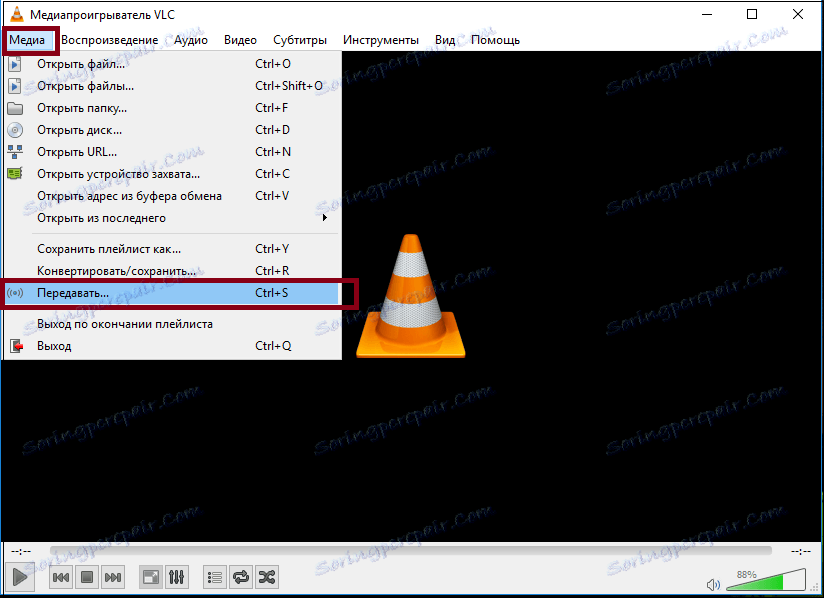Open the extended settings equalizer icon
Viewport: 824px width, 598px height.
pyautogui.click(x=177, y=576)
